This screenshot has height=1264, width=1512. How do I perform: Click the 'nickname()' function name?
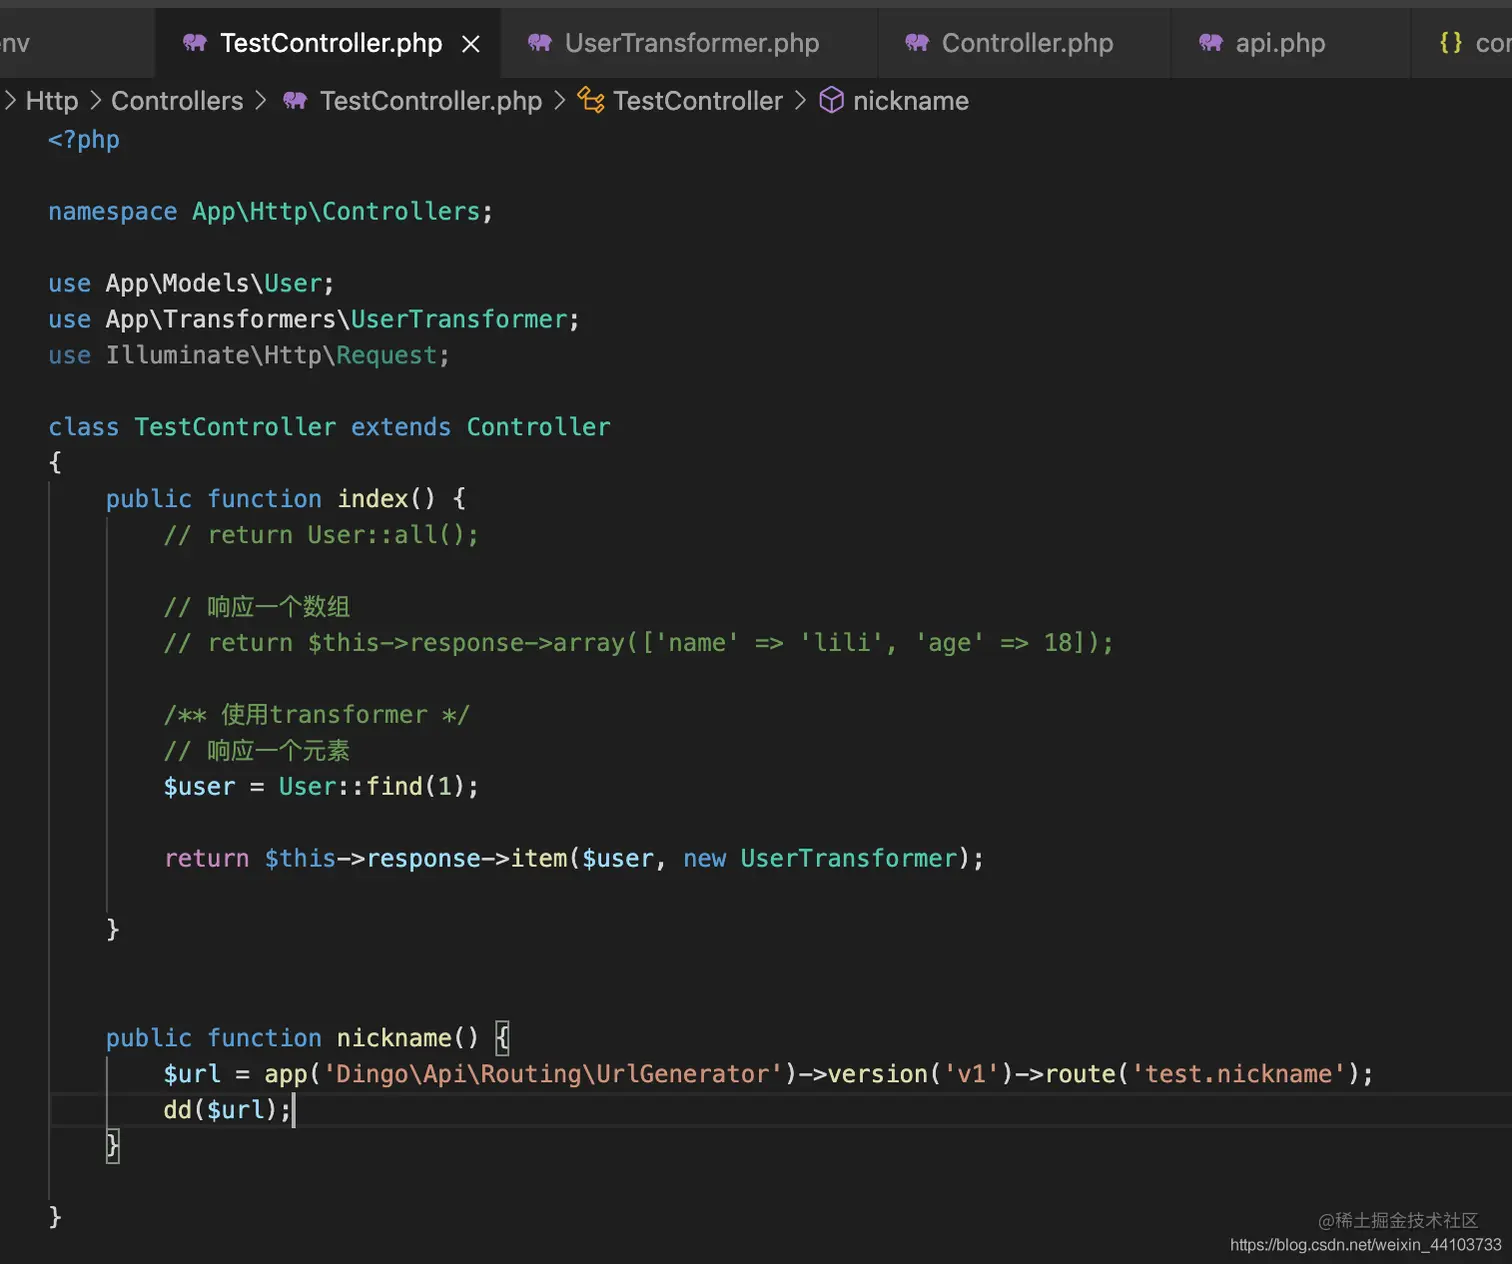(x=407, y=1038)
